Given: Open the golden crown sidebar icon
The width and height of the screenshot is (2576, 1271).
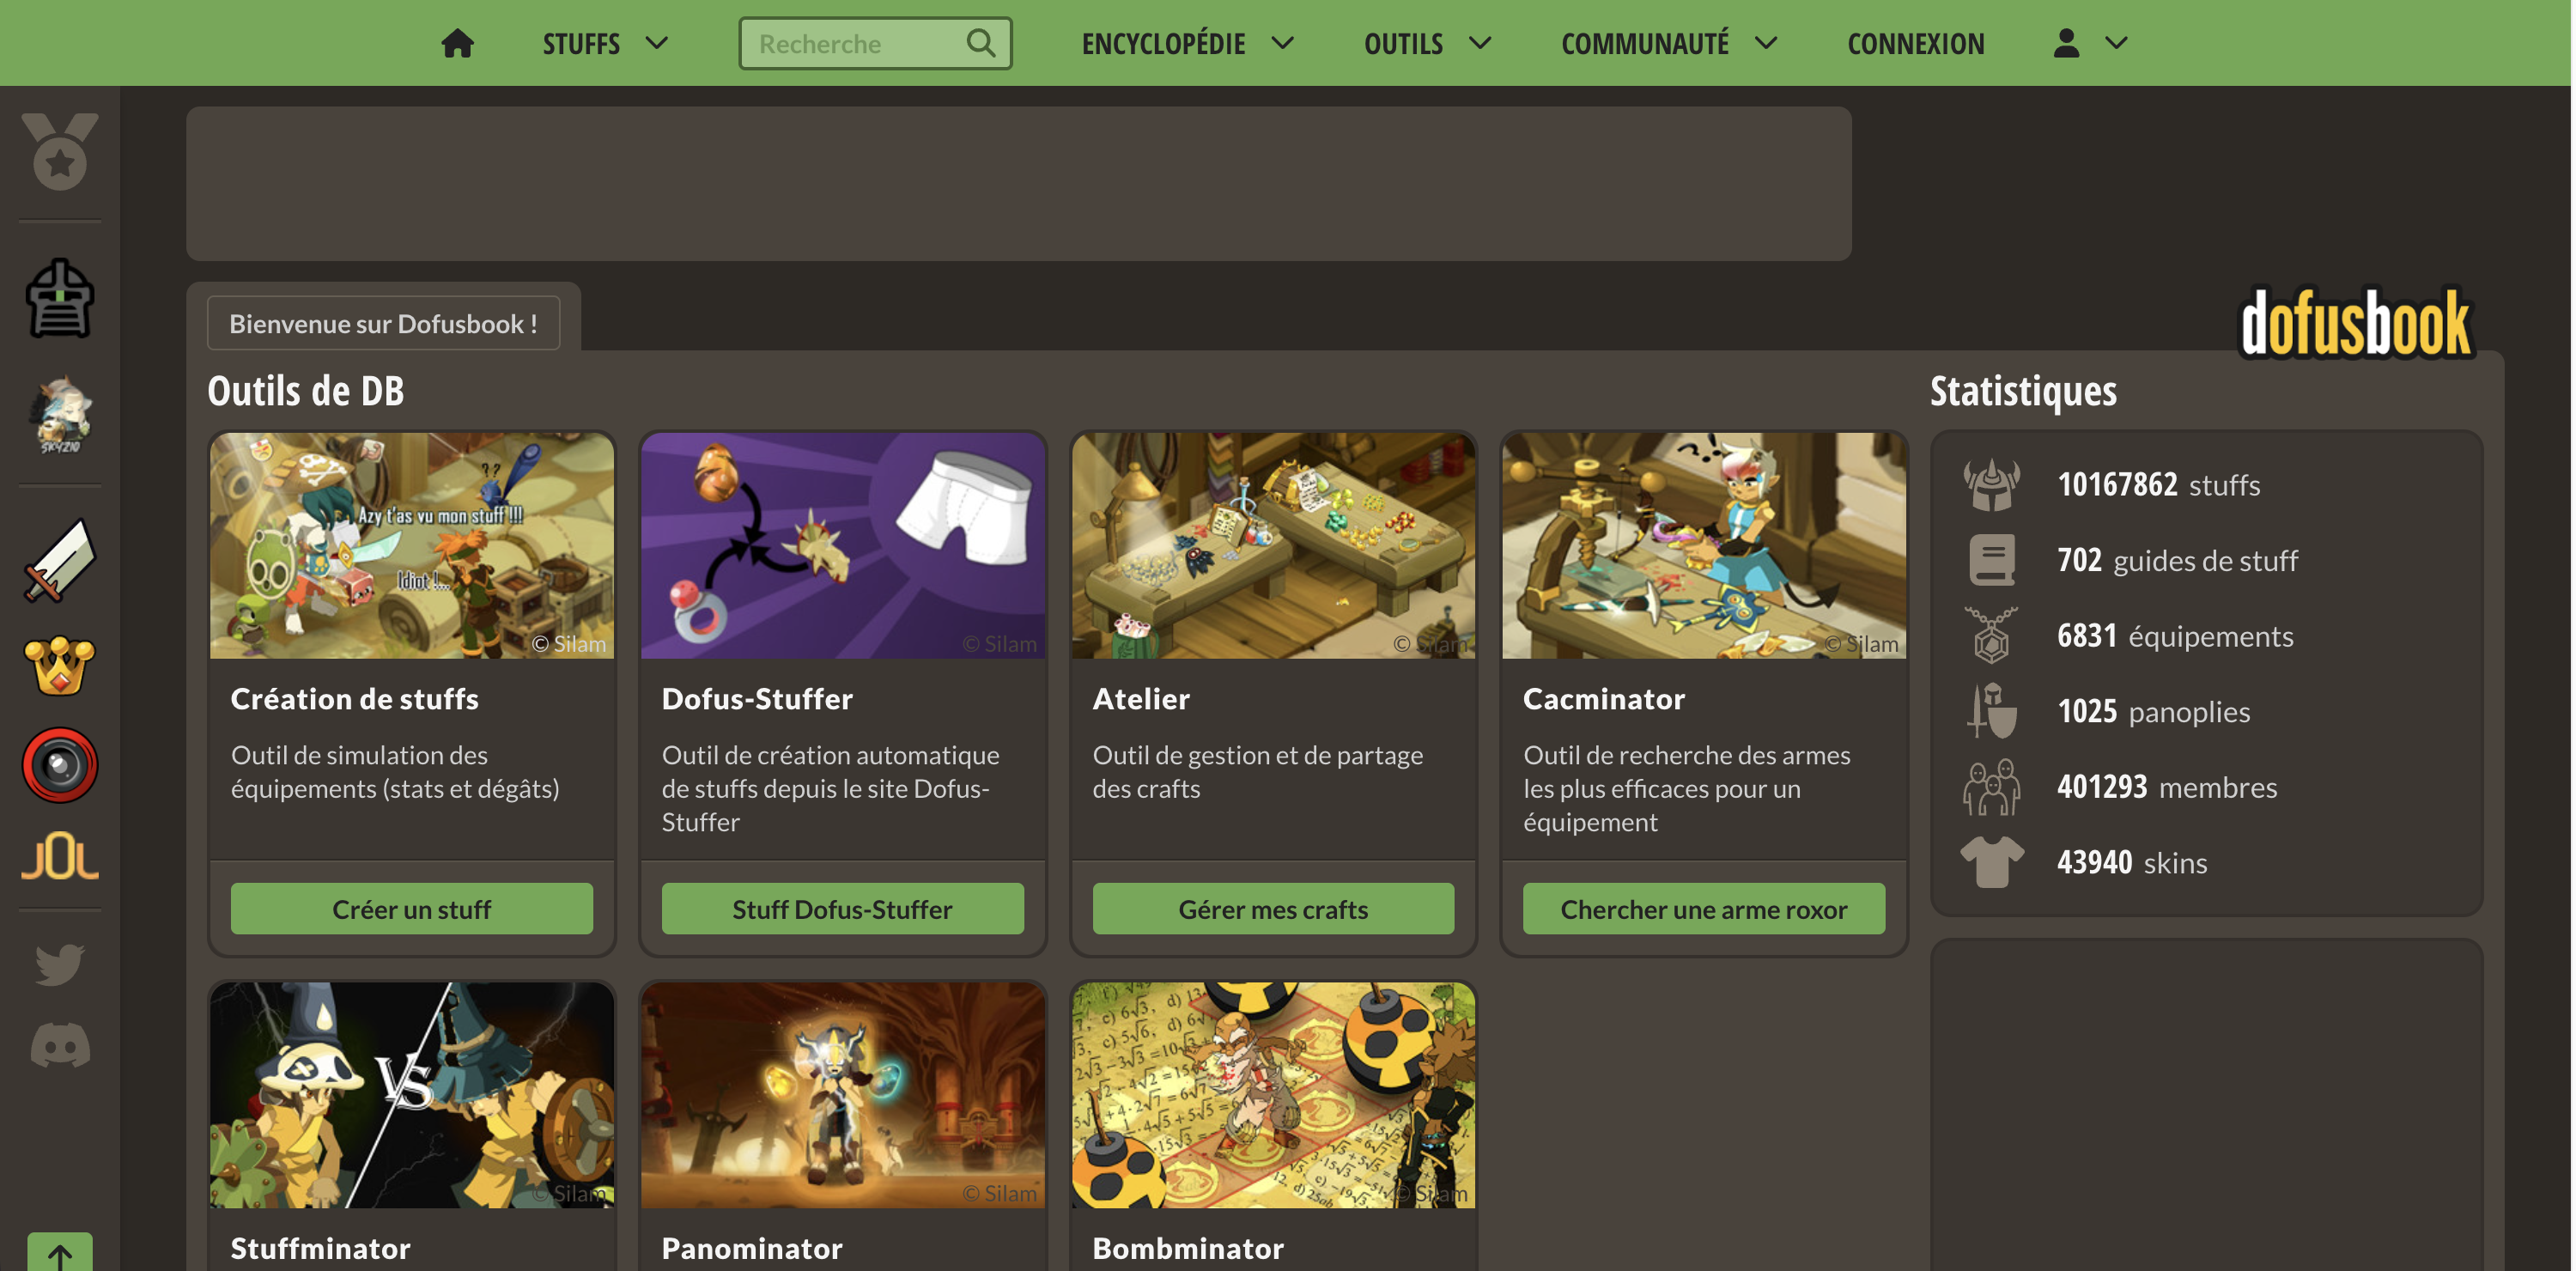Looking at the screenshot, I should coord(60,665).
